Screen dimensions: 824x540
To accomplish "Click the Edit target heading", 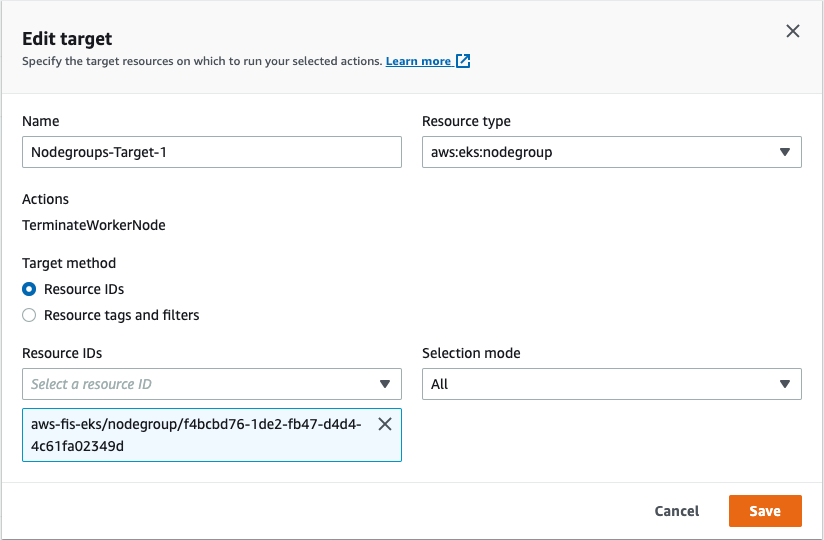I will point(67,39).
